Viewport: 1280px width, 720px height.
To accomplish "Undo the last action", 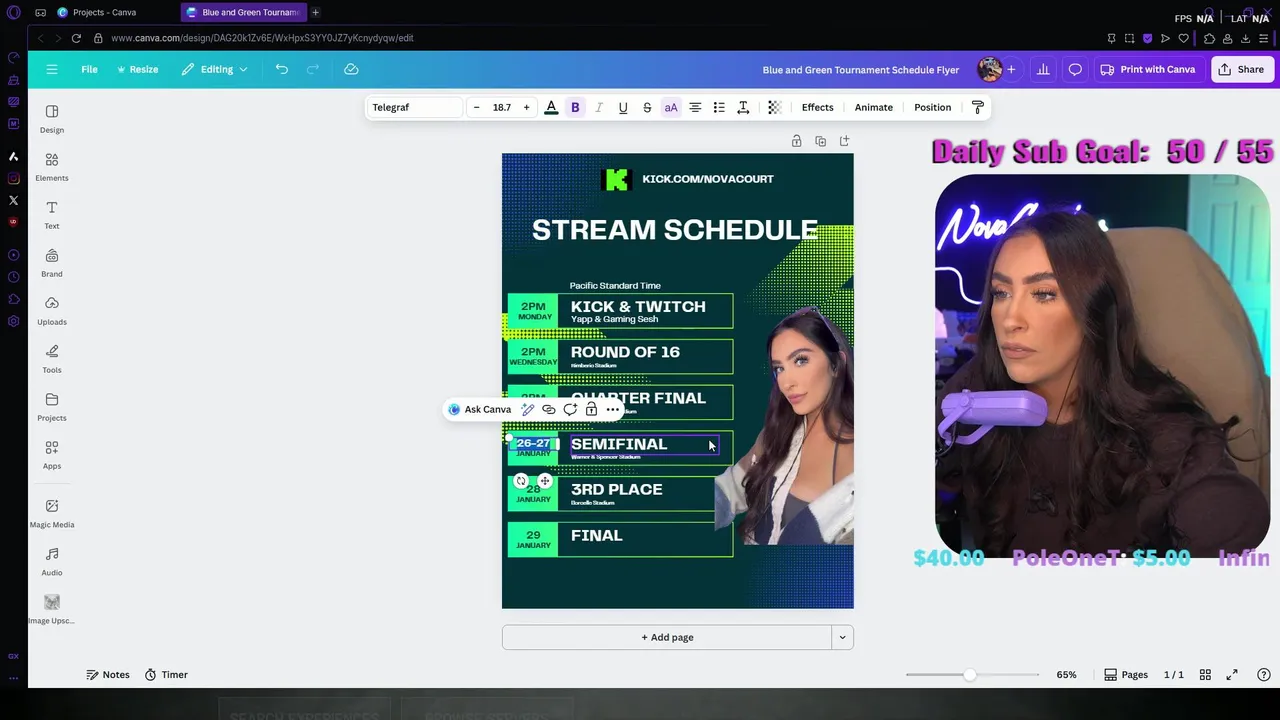I will pyautogui.click(x=282, y=69).
